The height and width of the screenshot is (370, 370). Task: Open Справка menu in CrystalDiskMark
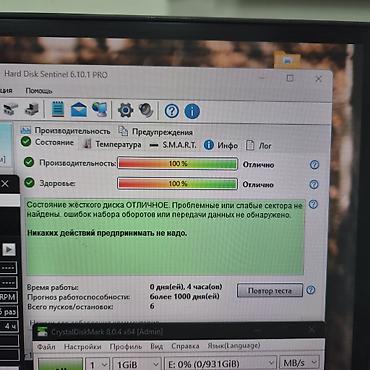tap(185, 346)
